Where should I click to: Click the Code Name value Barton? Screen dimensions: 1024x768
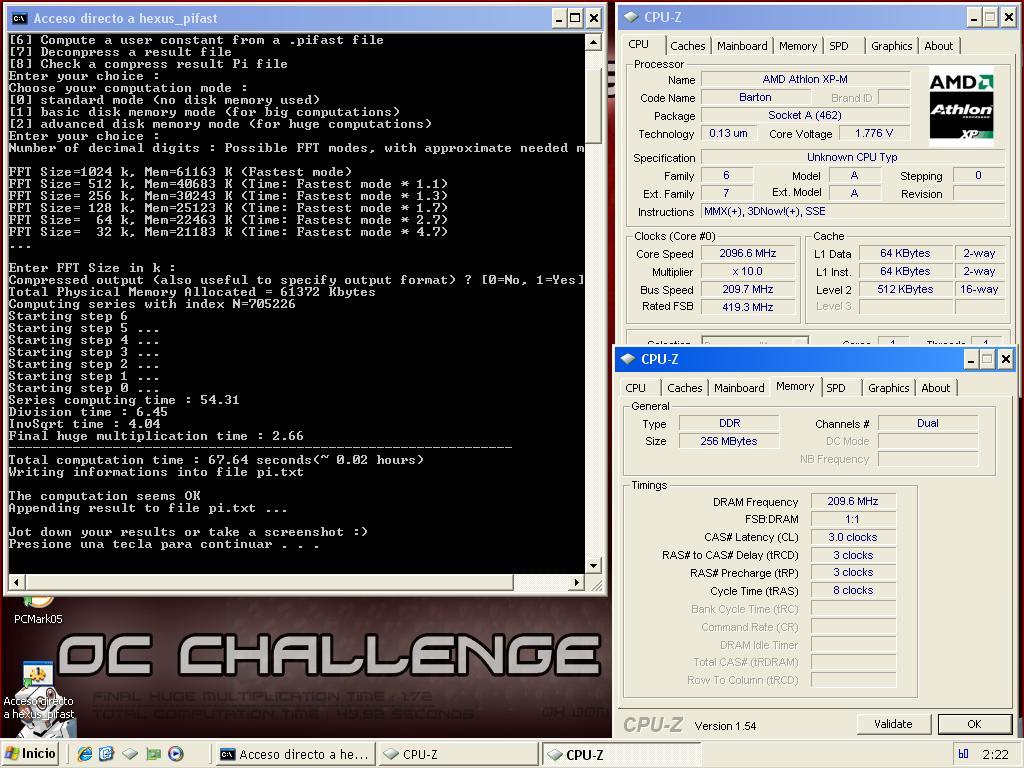(x=755, y=97)
